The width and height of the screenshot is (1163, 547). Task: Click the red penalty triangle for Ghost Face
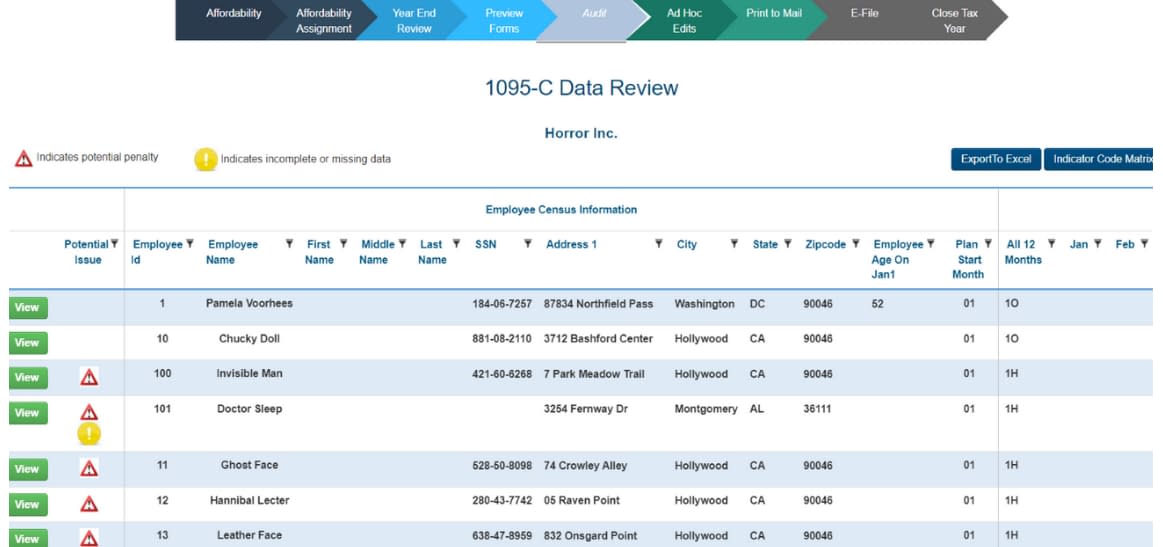(89, 468)
